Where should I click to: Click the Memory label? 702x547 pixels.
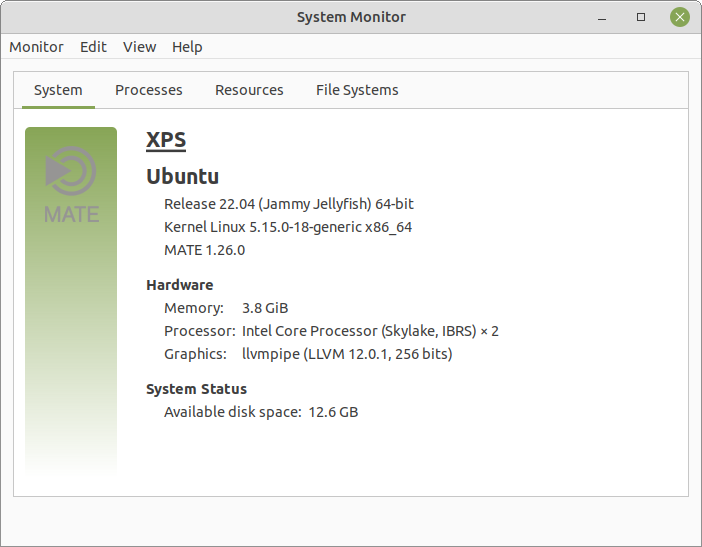[194, 308]
